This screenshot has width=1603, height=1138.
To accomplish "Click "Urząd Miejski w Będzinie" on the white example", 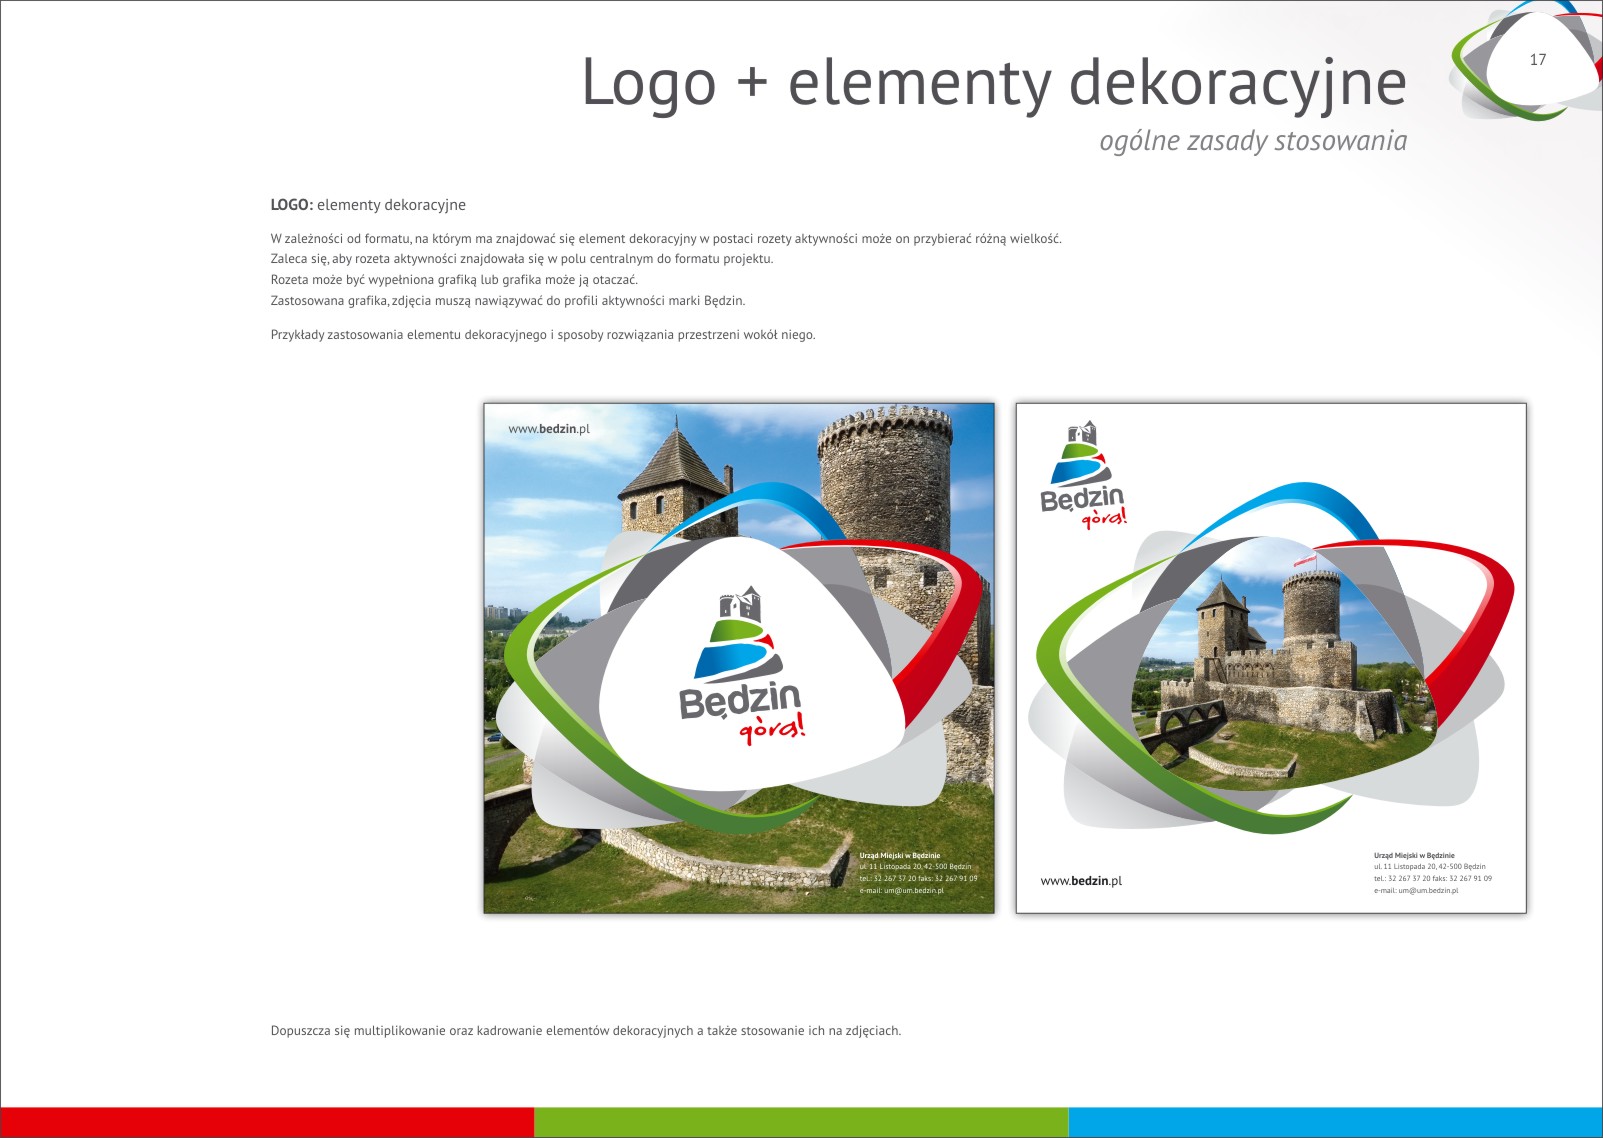I will tap(1414, 856).
